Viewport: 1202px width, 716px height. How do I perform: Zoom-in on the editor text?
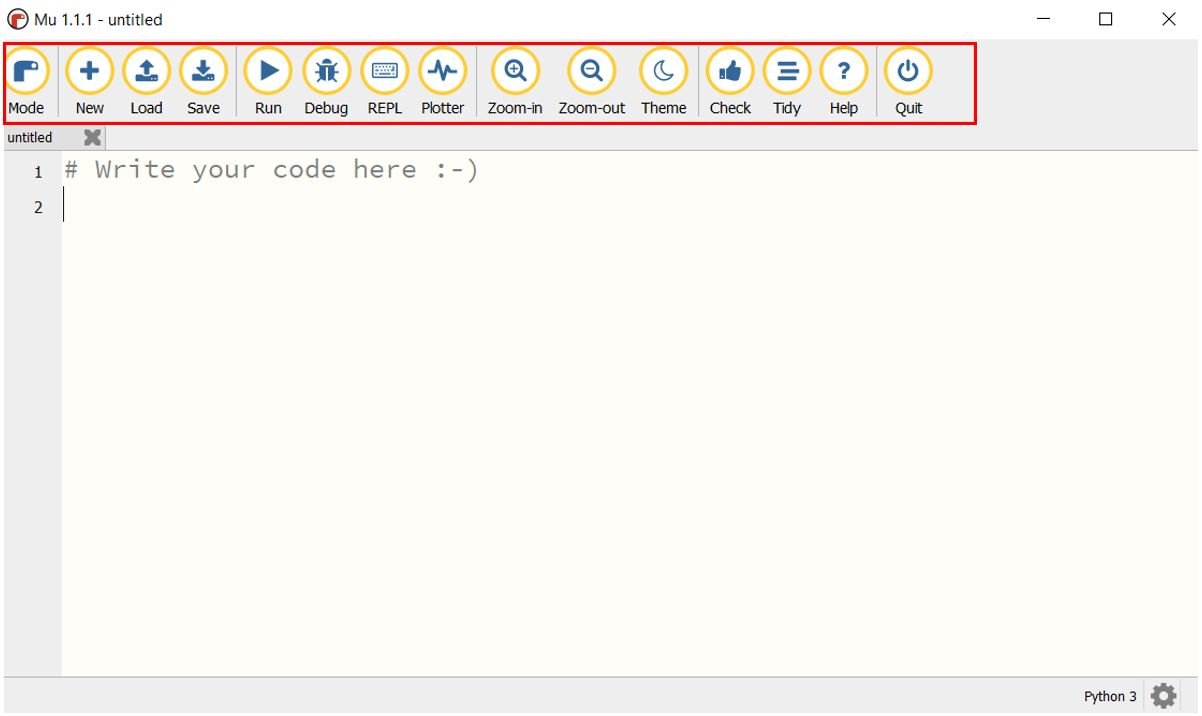(x=515, y=81)
